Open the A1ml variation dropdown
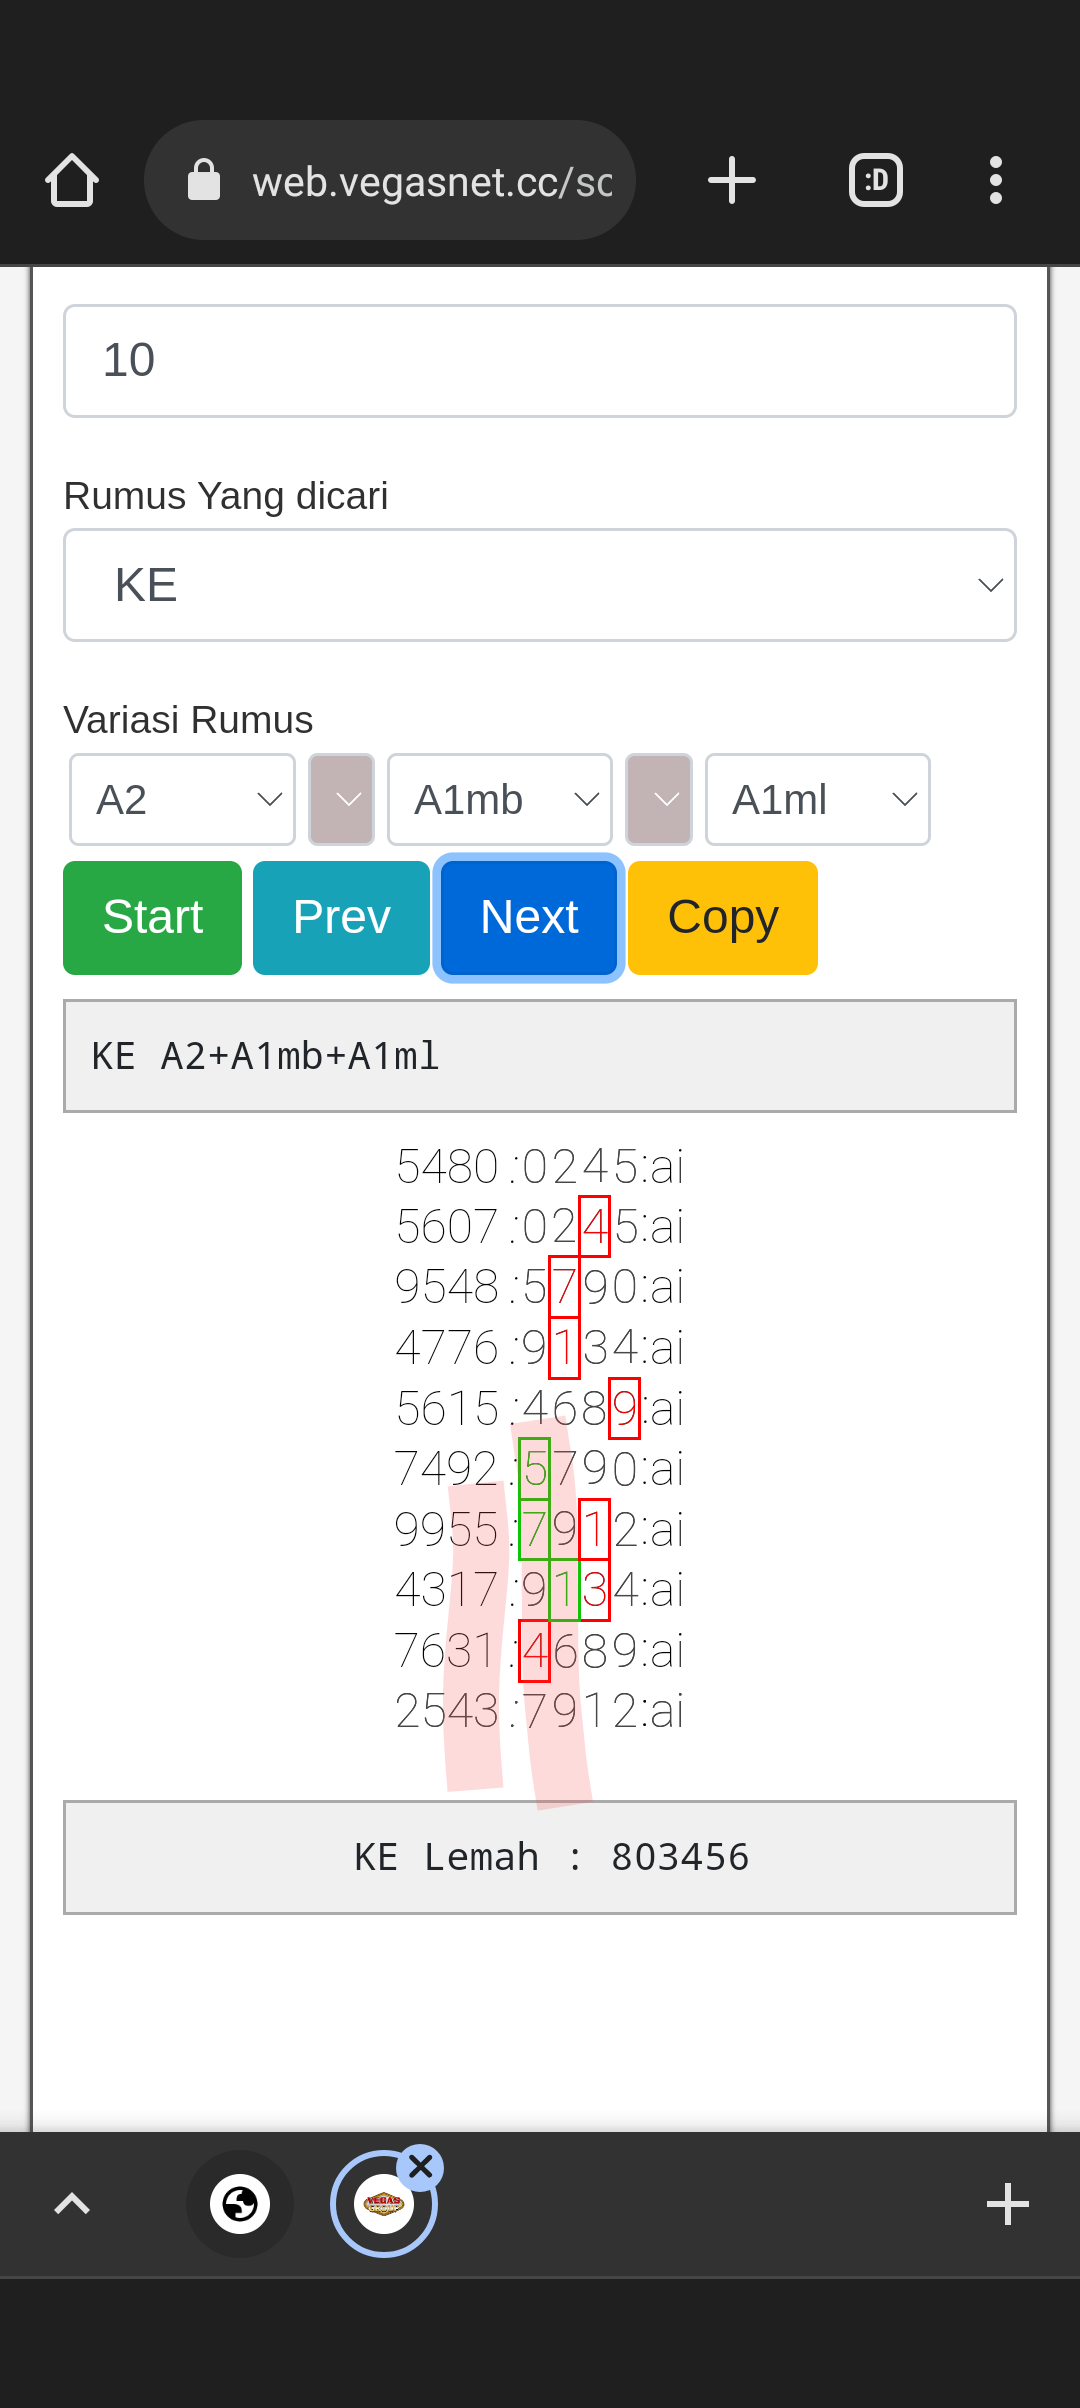The image size is (1080, 2408). 818,800
